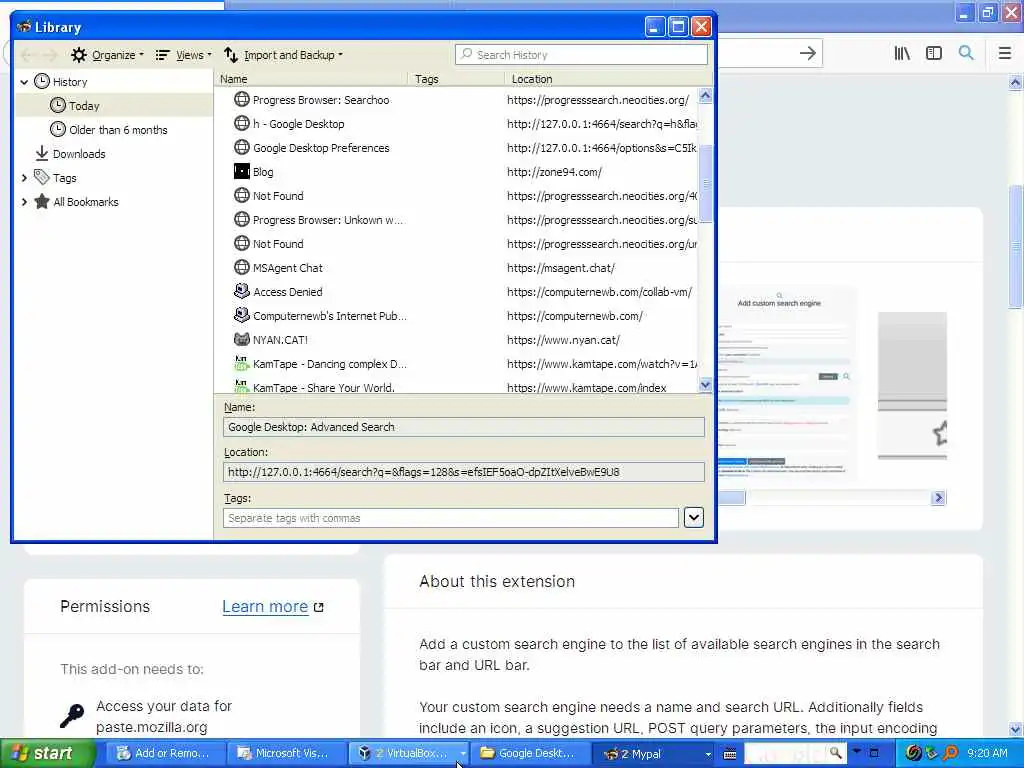
Task: Click the on-screen keyboard taskbar icon
Action: tap(730, 754)
